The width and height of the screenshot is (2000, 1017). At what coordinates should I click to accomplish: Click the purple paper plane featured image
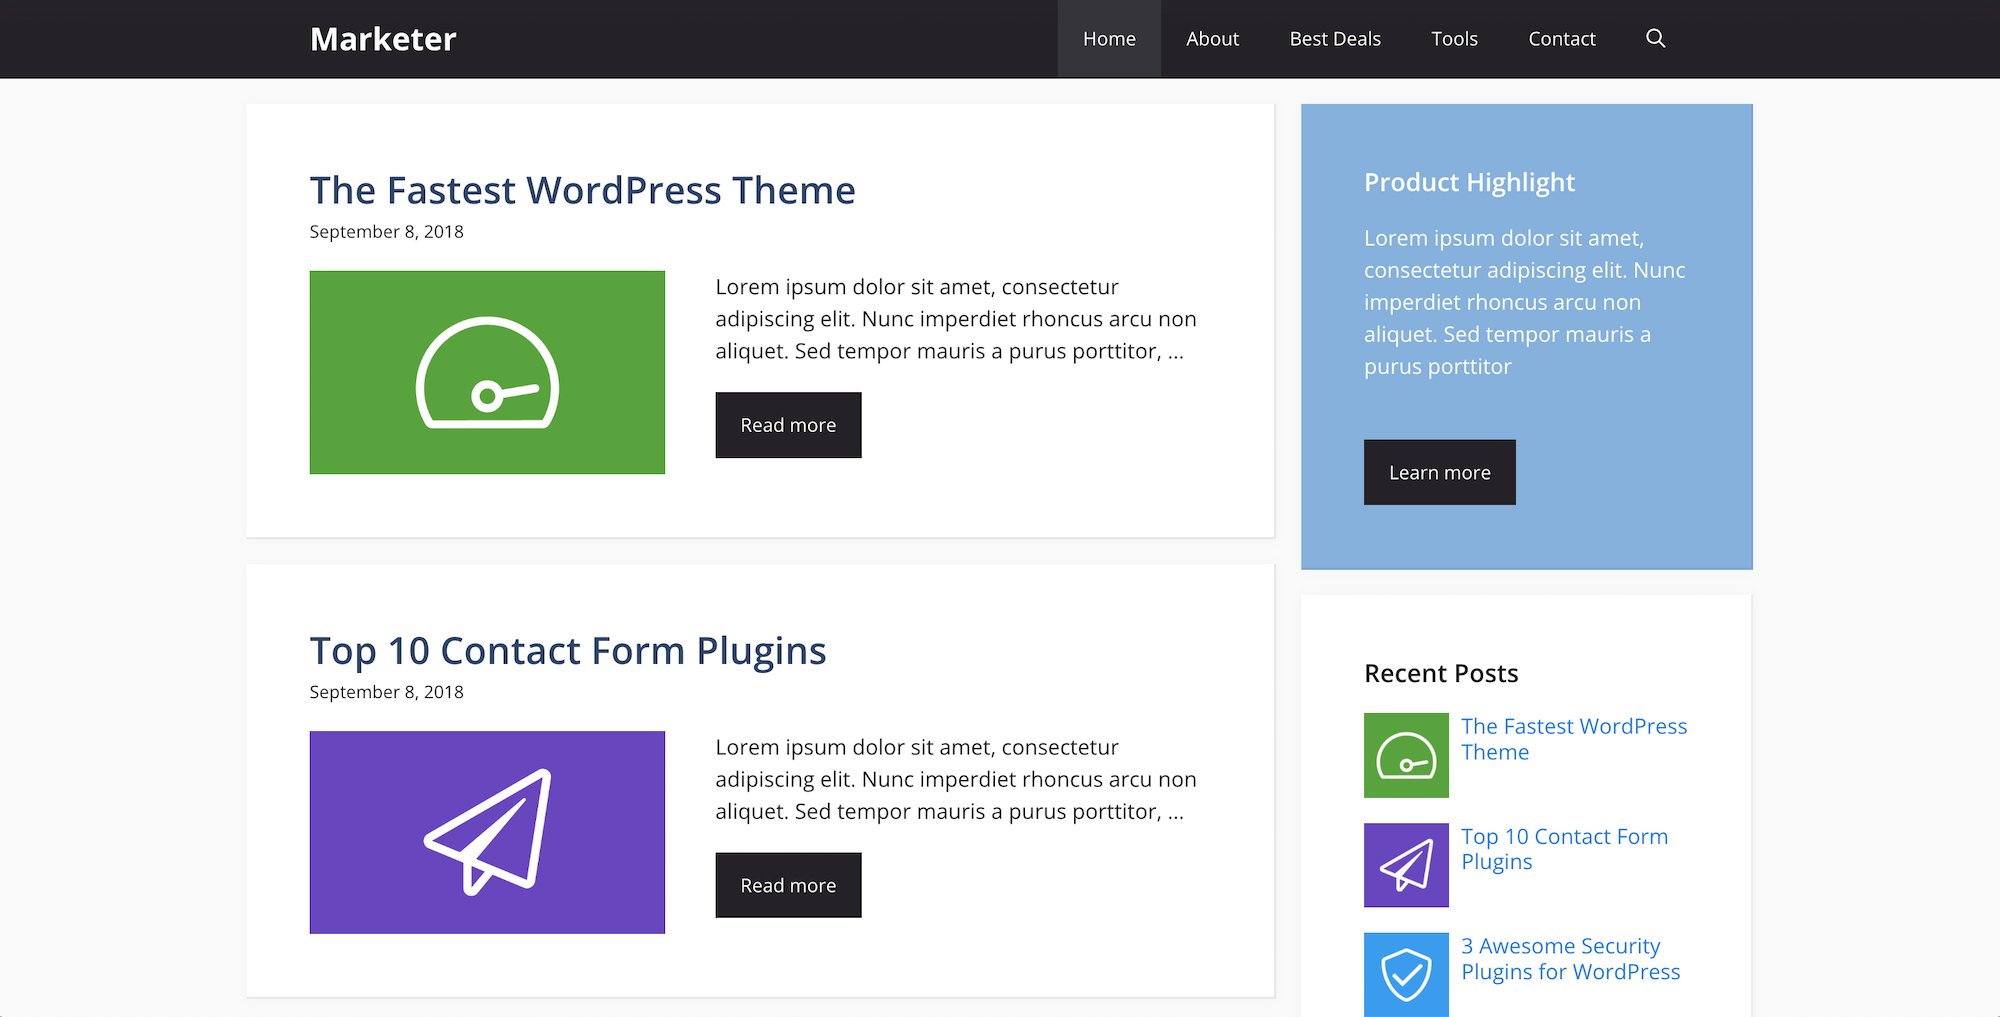click(x=487, y=832)
